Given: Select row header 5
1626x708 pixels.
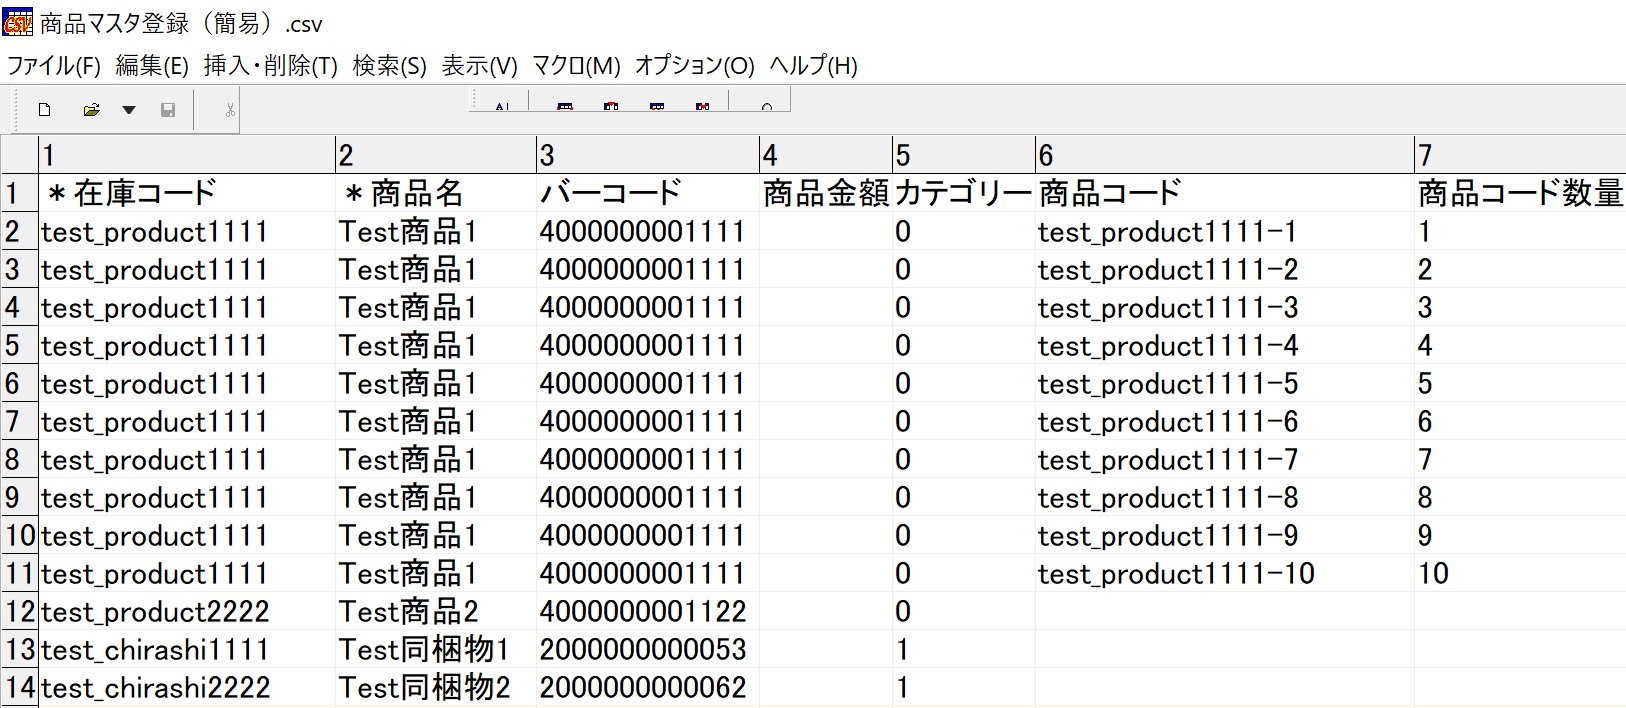Looking at the screenshot, I should point(19,345).
